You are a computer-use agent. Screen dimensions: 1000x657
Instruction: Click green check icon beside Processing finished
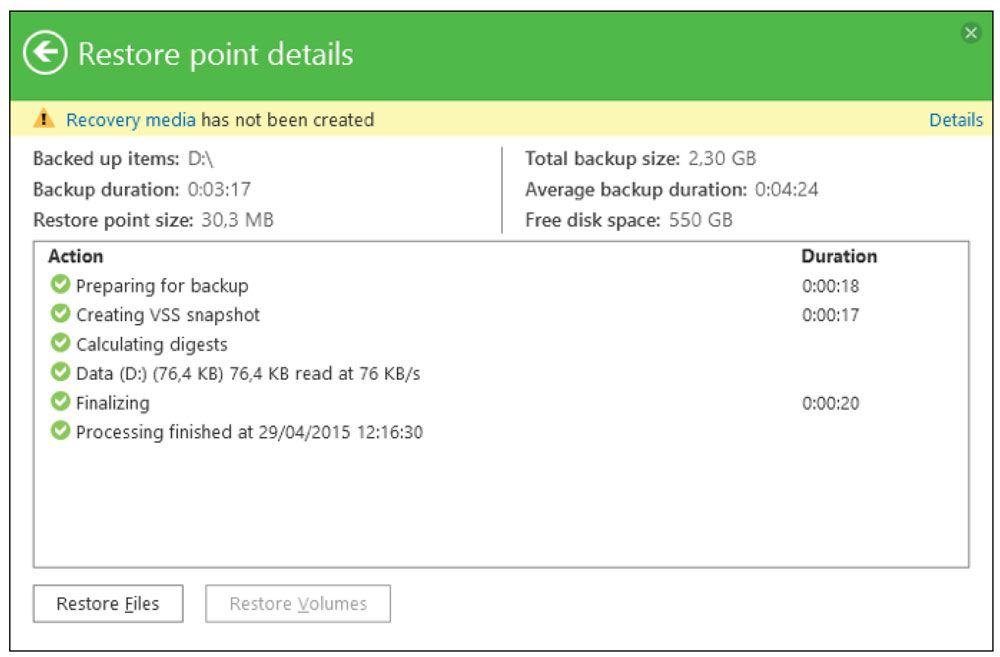tap(60, 432)
